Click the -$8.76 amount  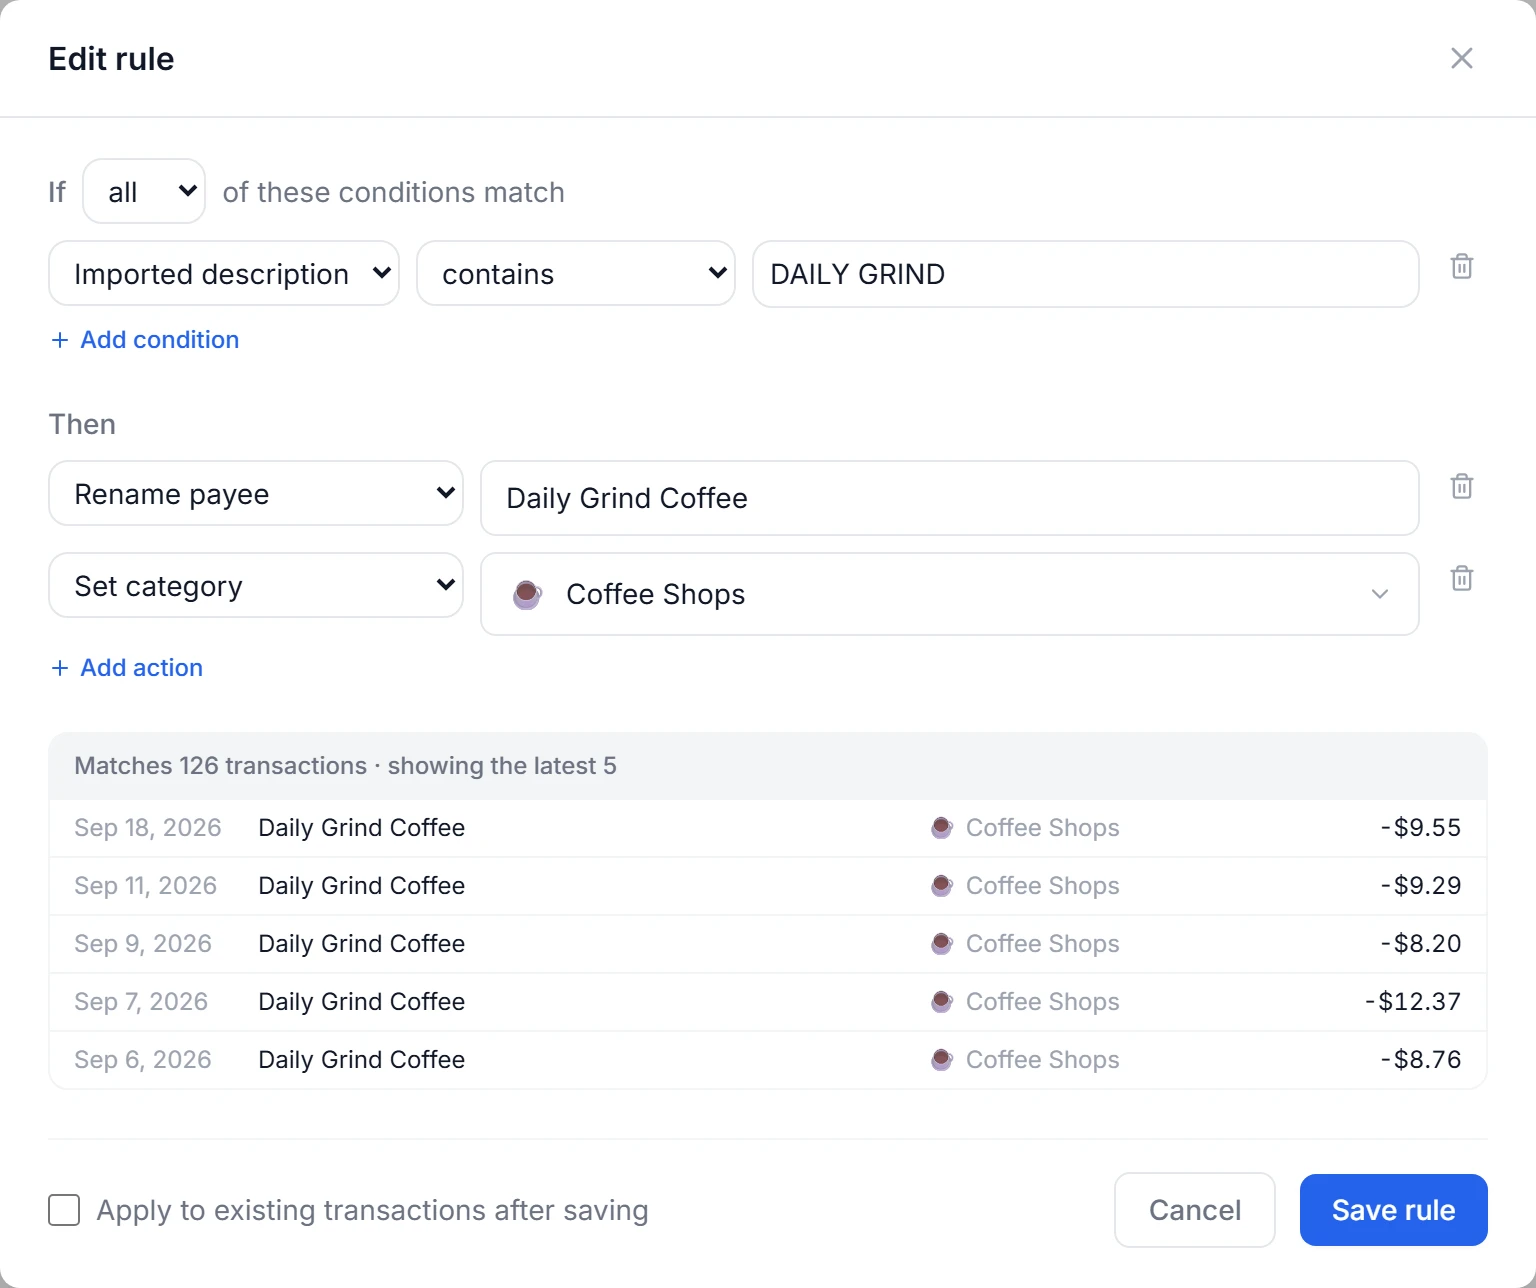(x=1421, y=1060)
